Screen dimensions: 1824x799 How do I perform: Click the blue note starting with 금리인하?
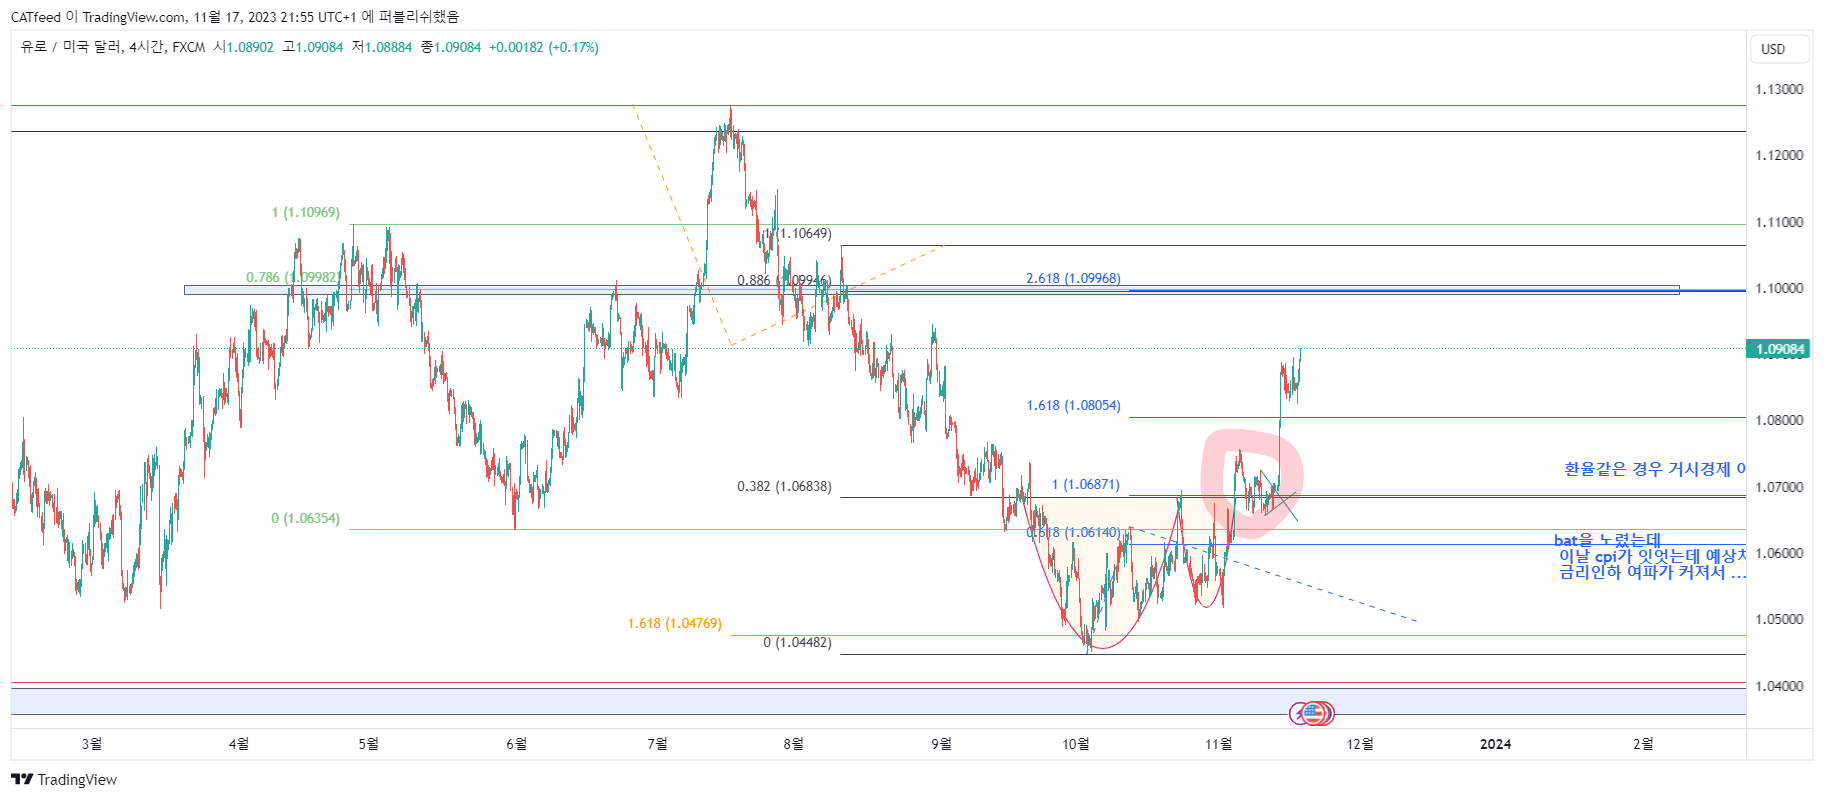1653,572
